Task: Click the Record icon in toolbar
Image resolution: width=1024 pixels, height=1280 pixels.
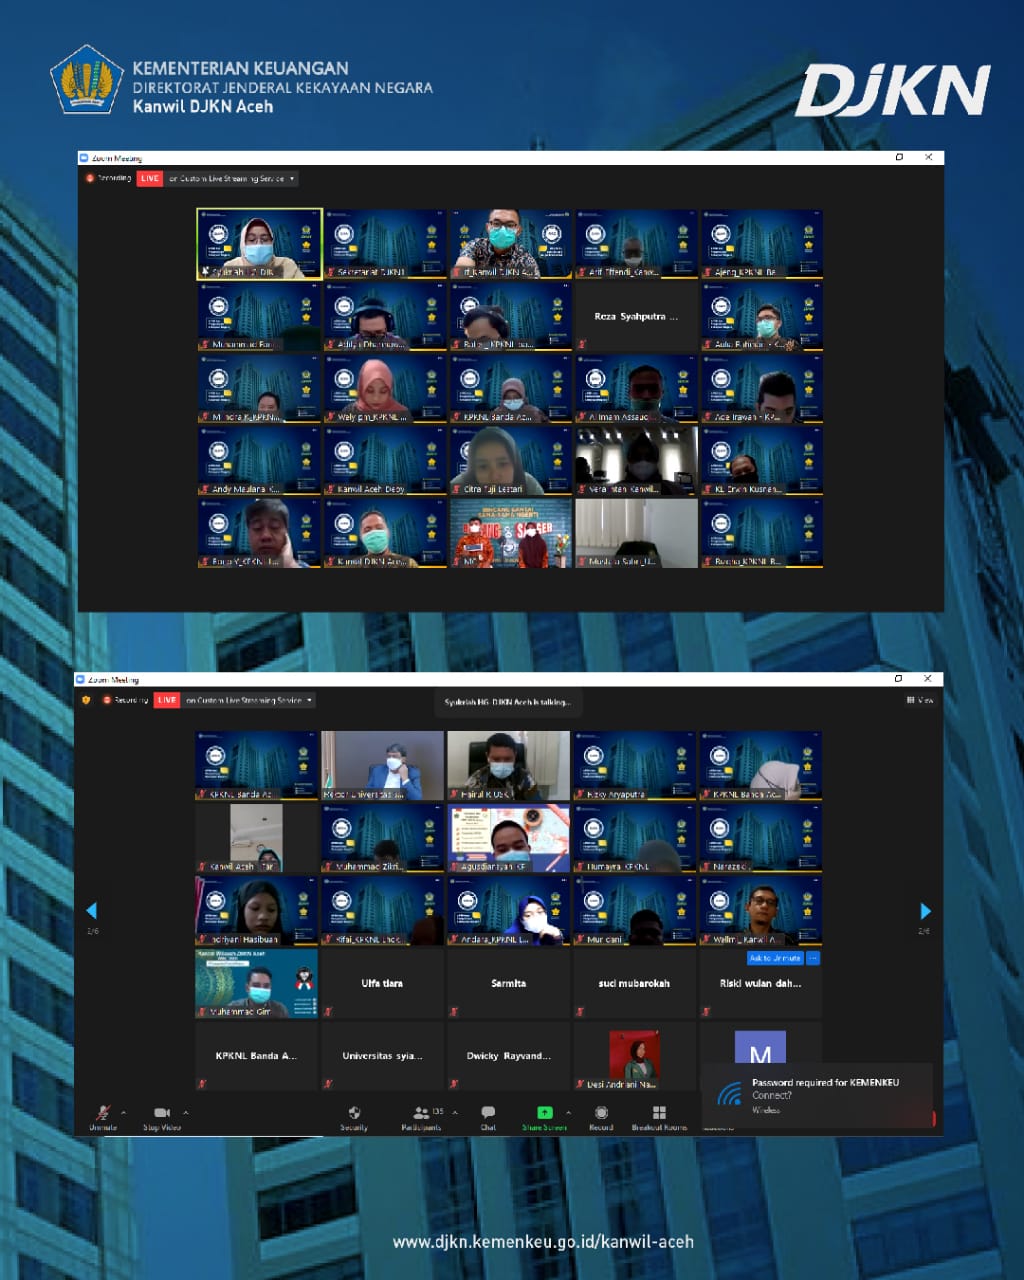Action: [x=601, y=1112]
